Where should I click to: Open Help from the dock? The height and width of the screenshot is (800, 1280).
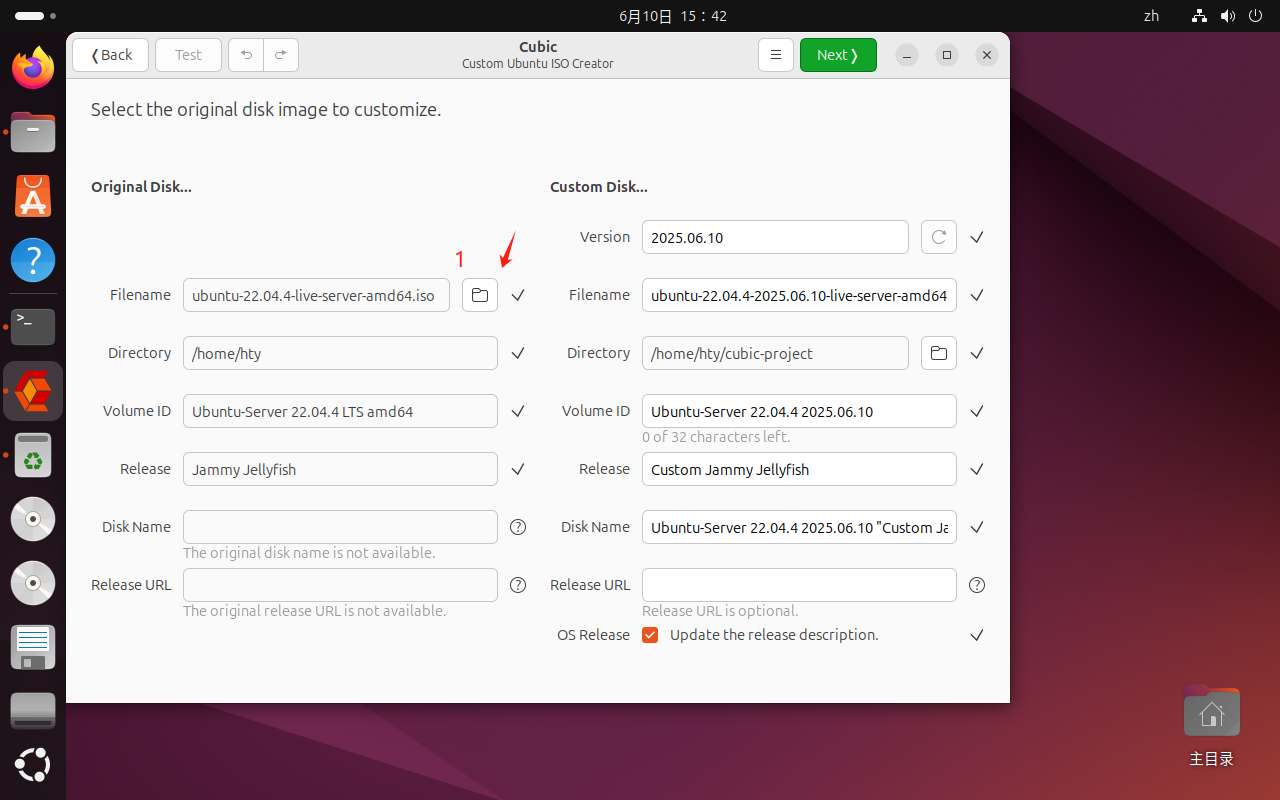coord(33,260)
